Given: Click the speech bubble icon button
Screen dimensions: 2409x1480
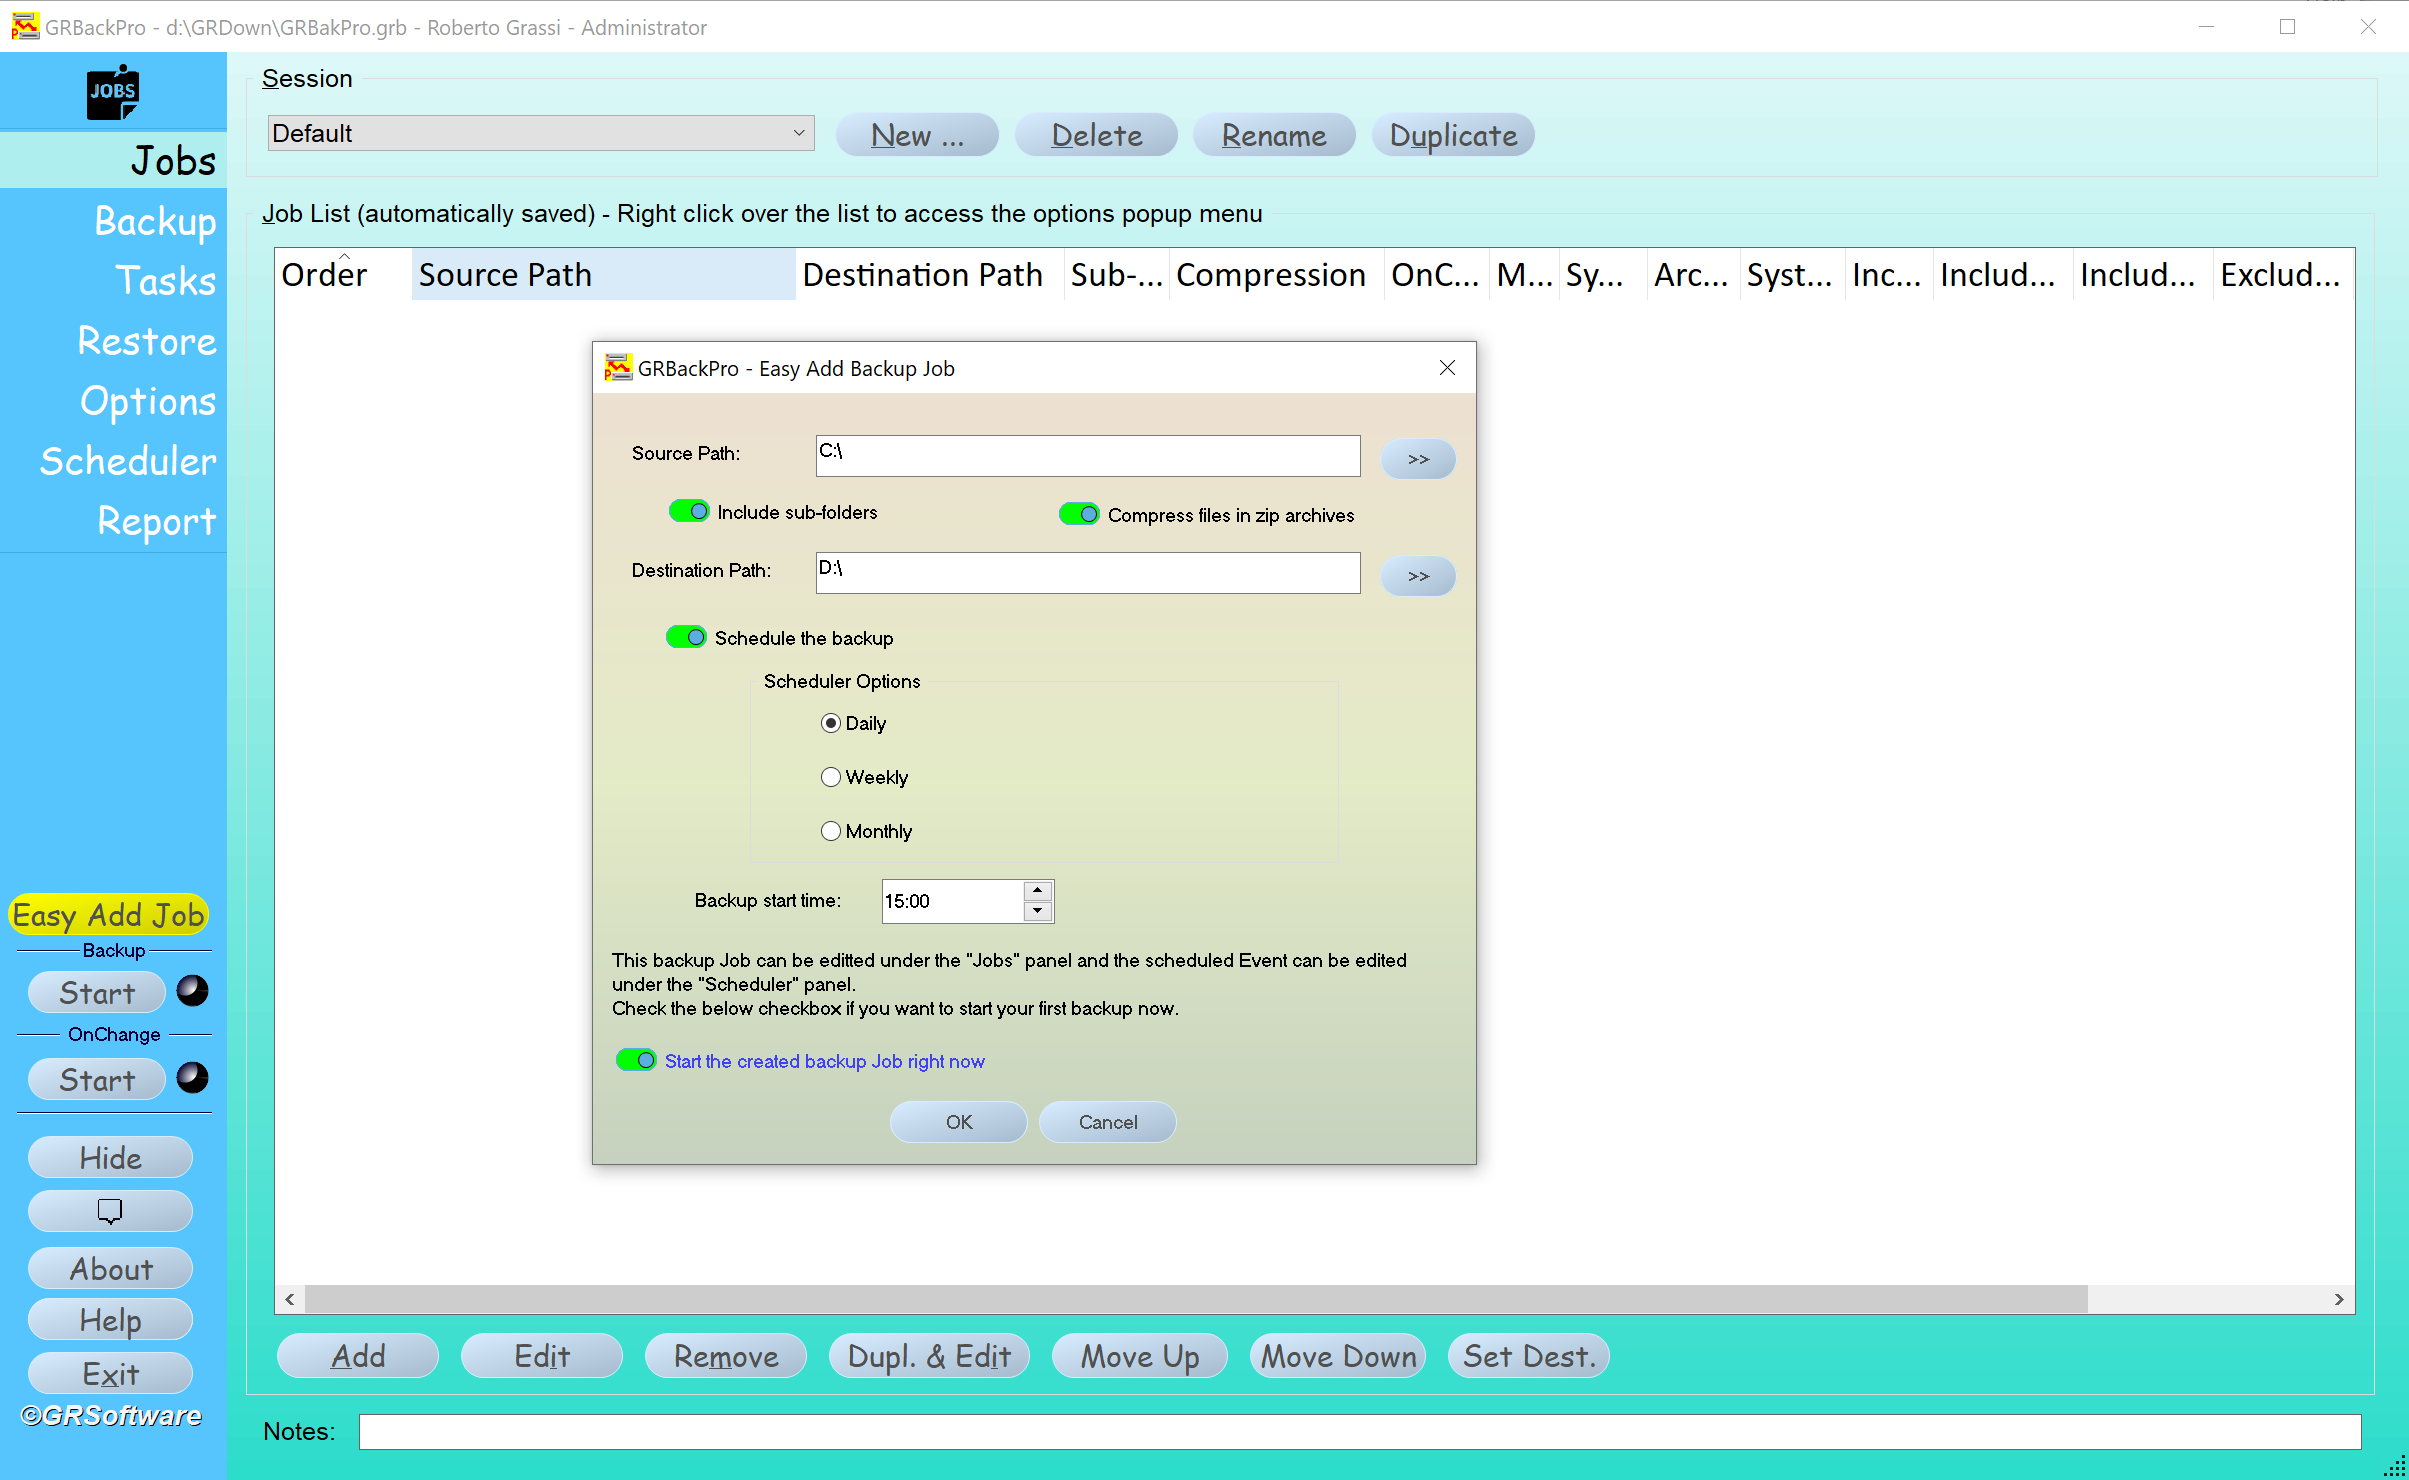Looking at the screenshot, I should click(x=110, y=1211).
